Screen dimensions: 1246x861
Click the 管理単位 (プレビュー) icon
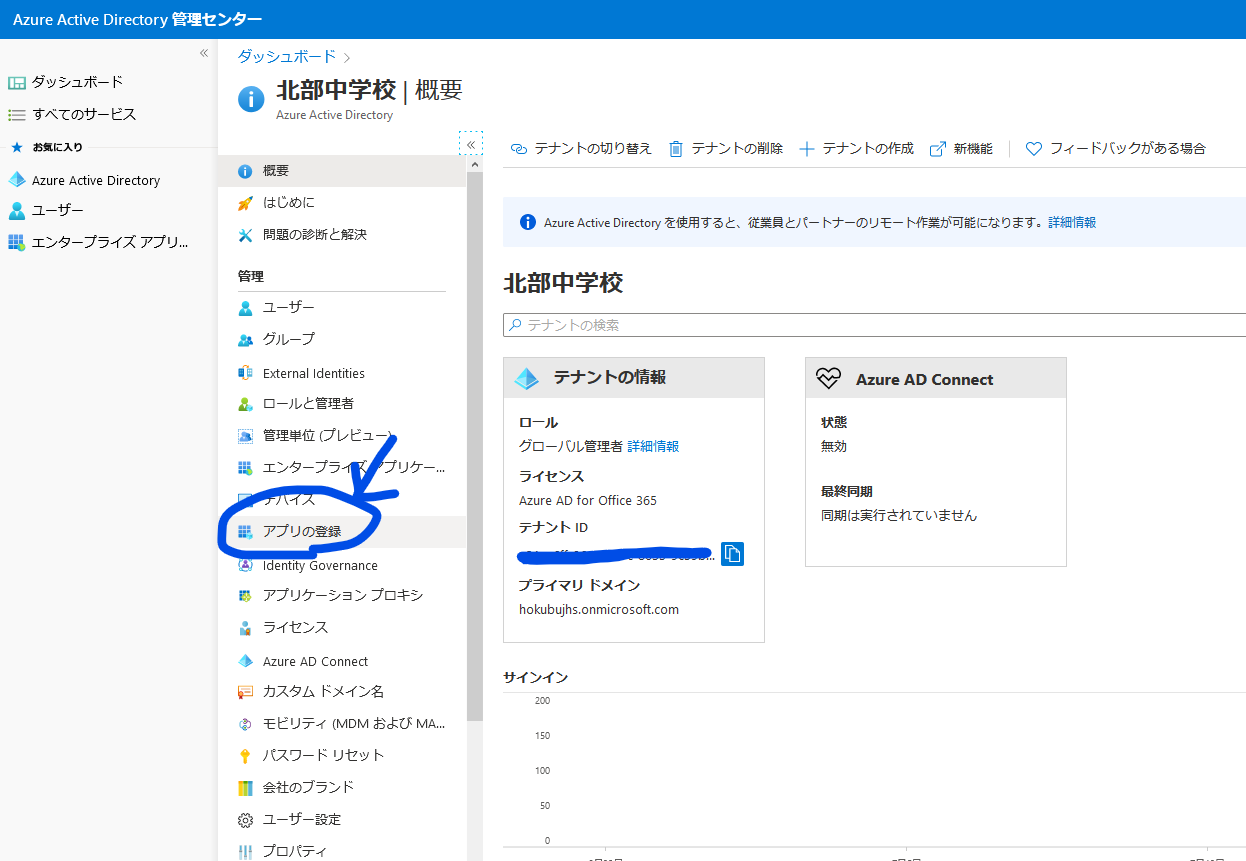245,436
